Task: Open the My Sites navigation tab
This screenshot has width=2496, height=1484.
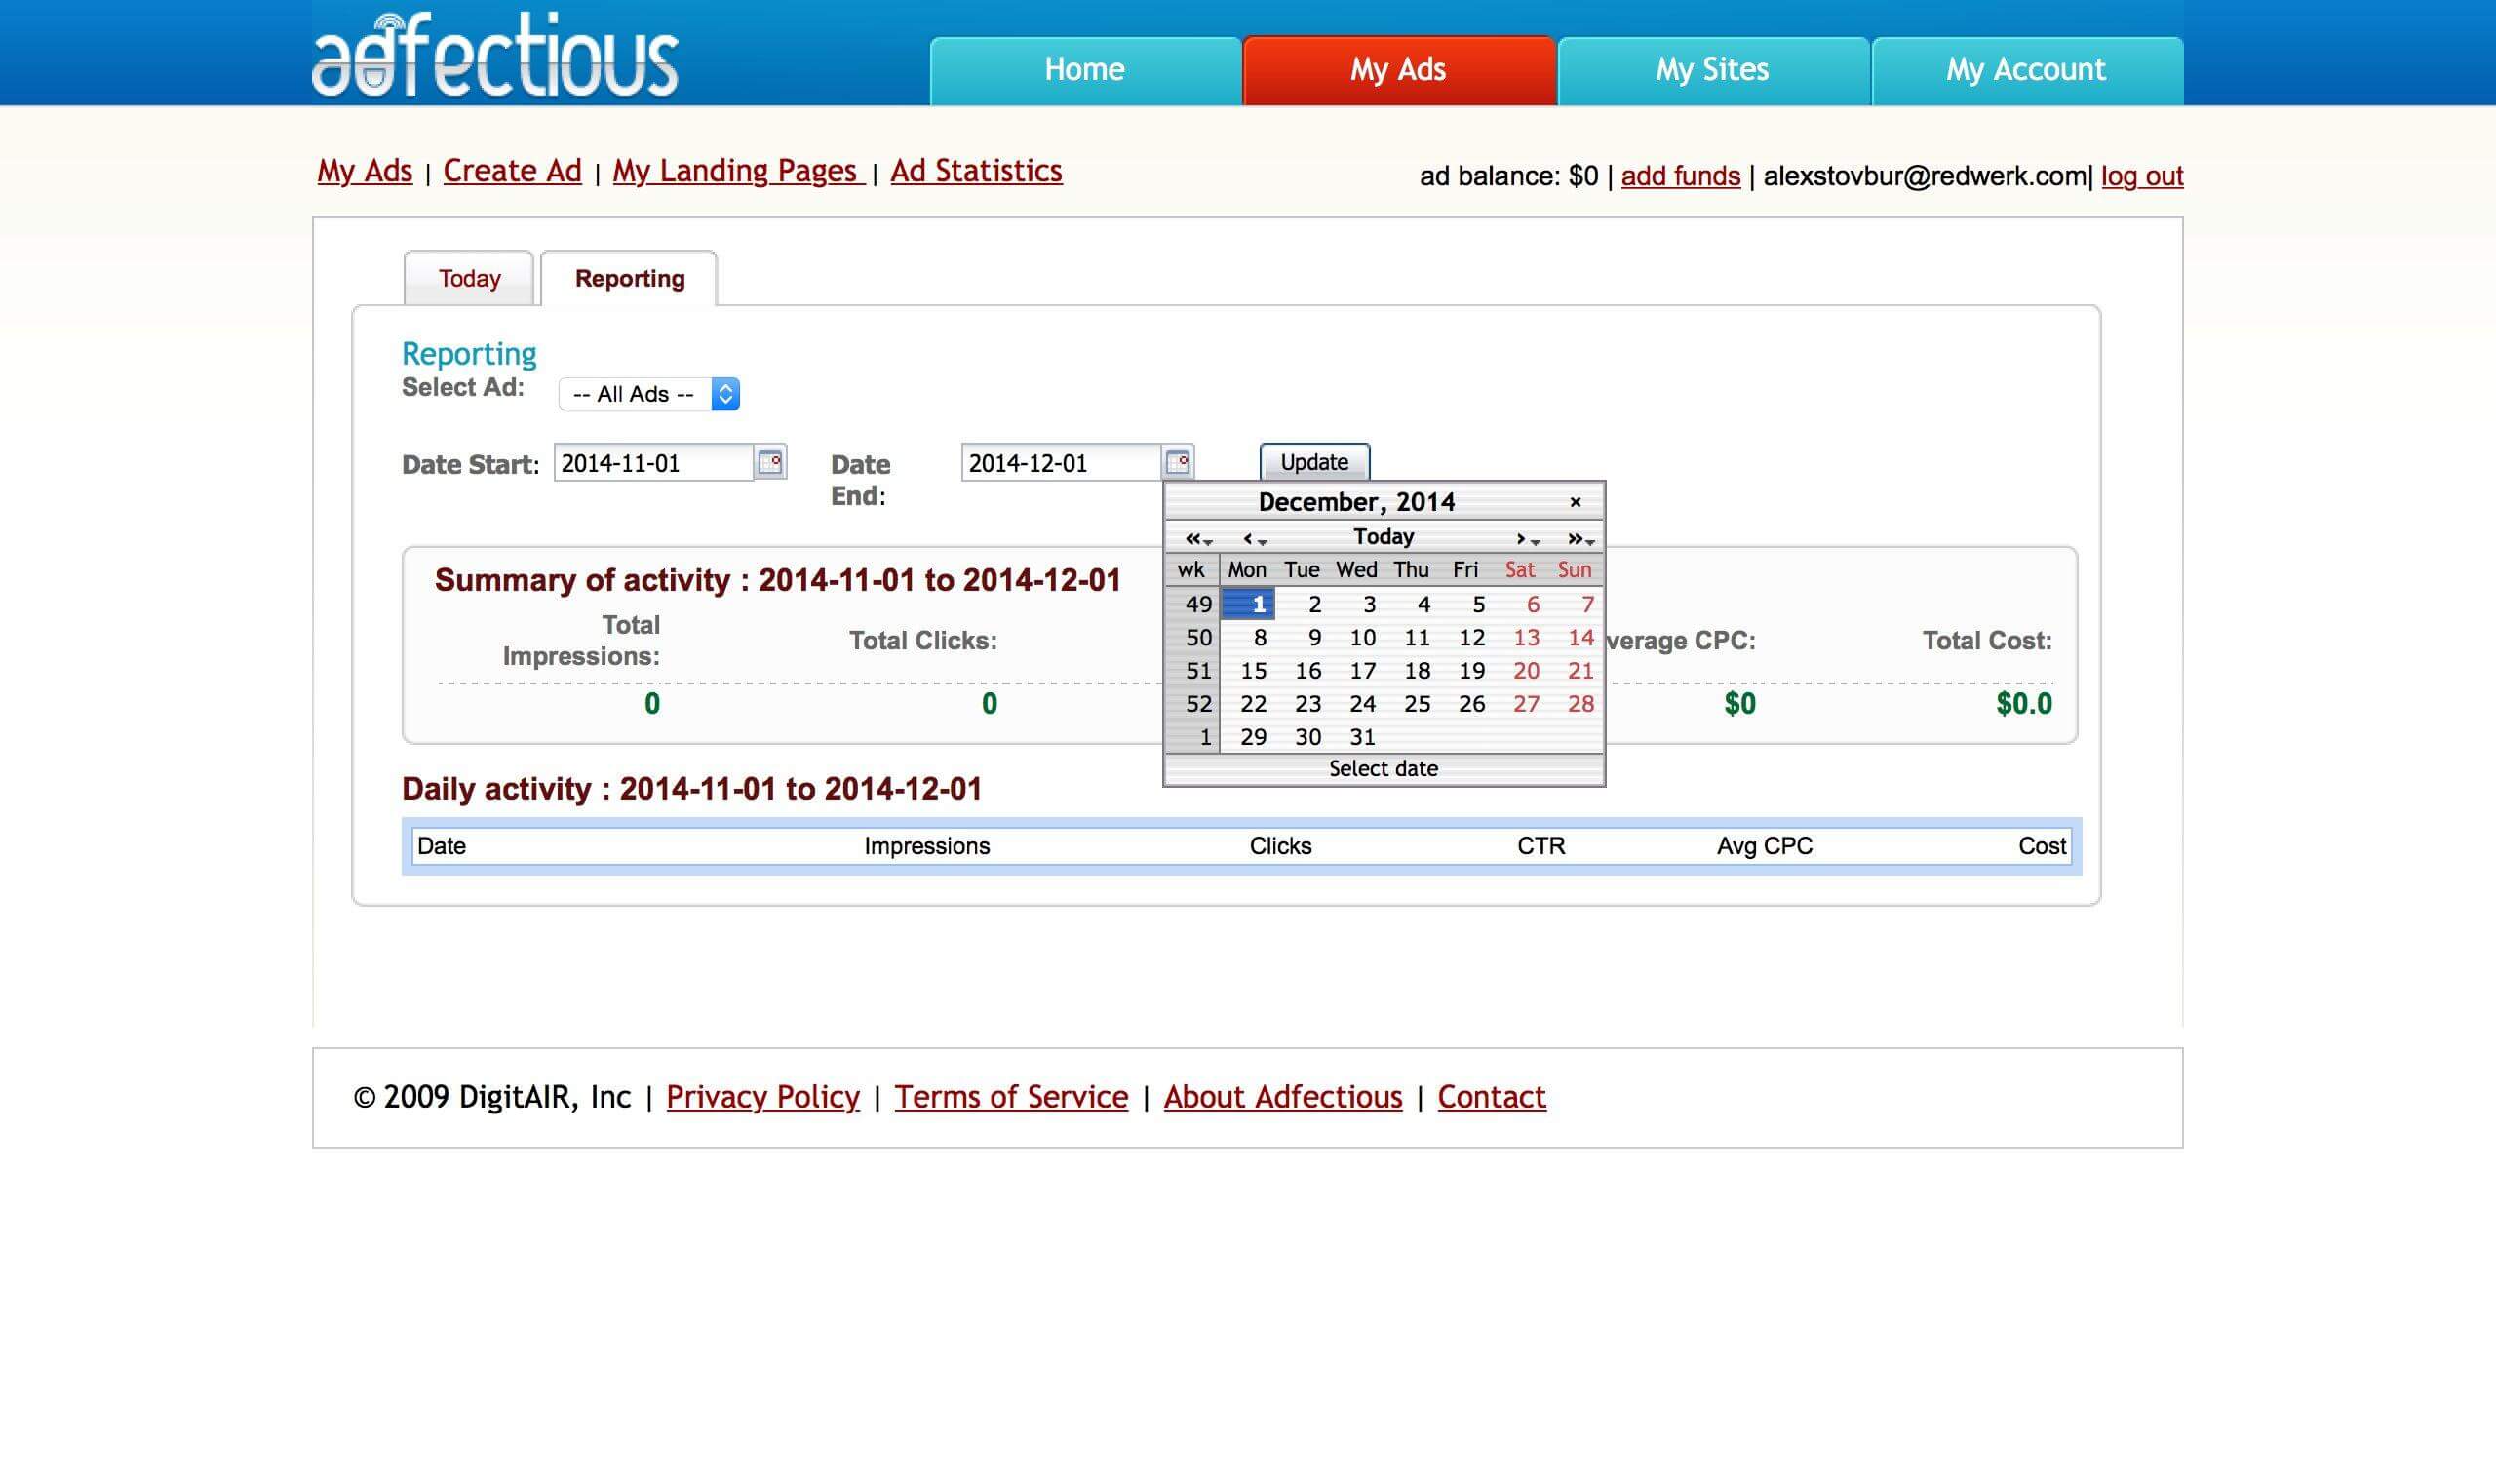Action: (1712, 70)
